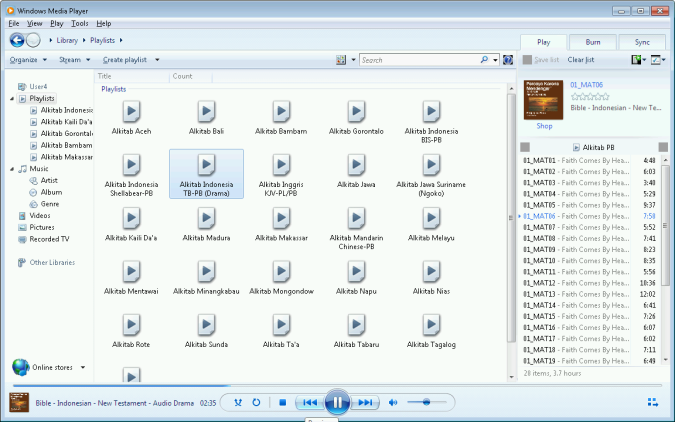
Task: Stop playback
Action: coord(282,403)
